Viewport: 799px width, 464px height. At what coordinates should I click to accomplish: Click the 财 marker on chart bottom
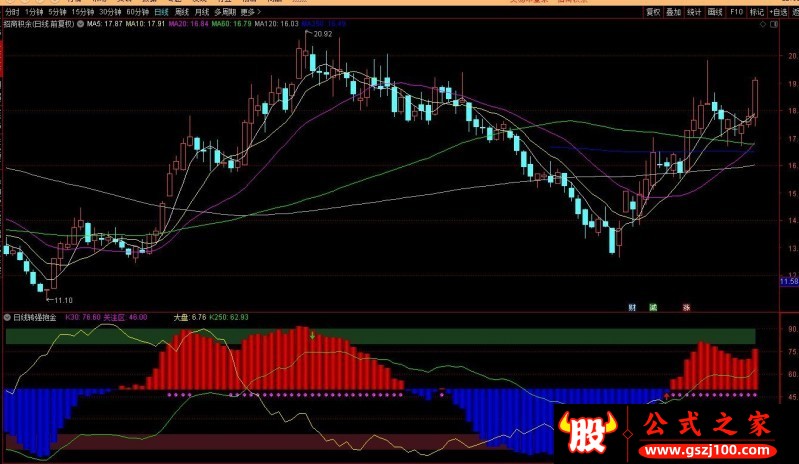click(x=632, y=307)
